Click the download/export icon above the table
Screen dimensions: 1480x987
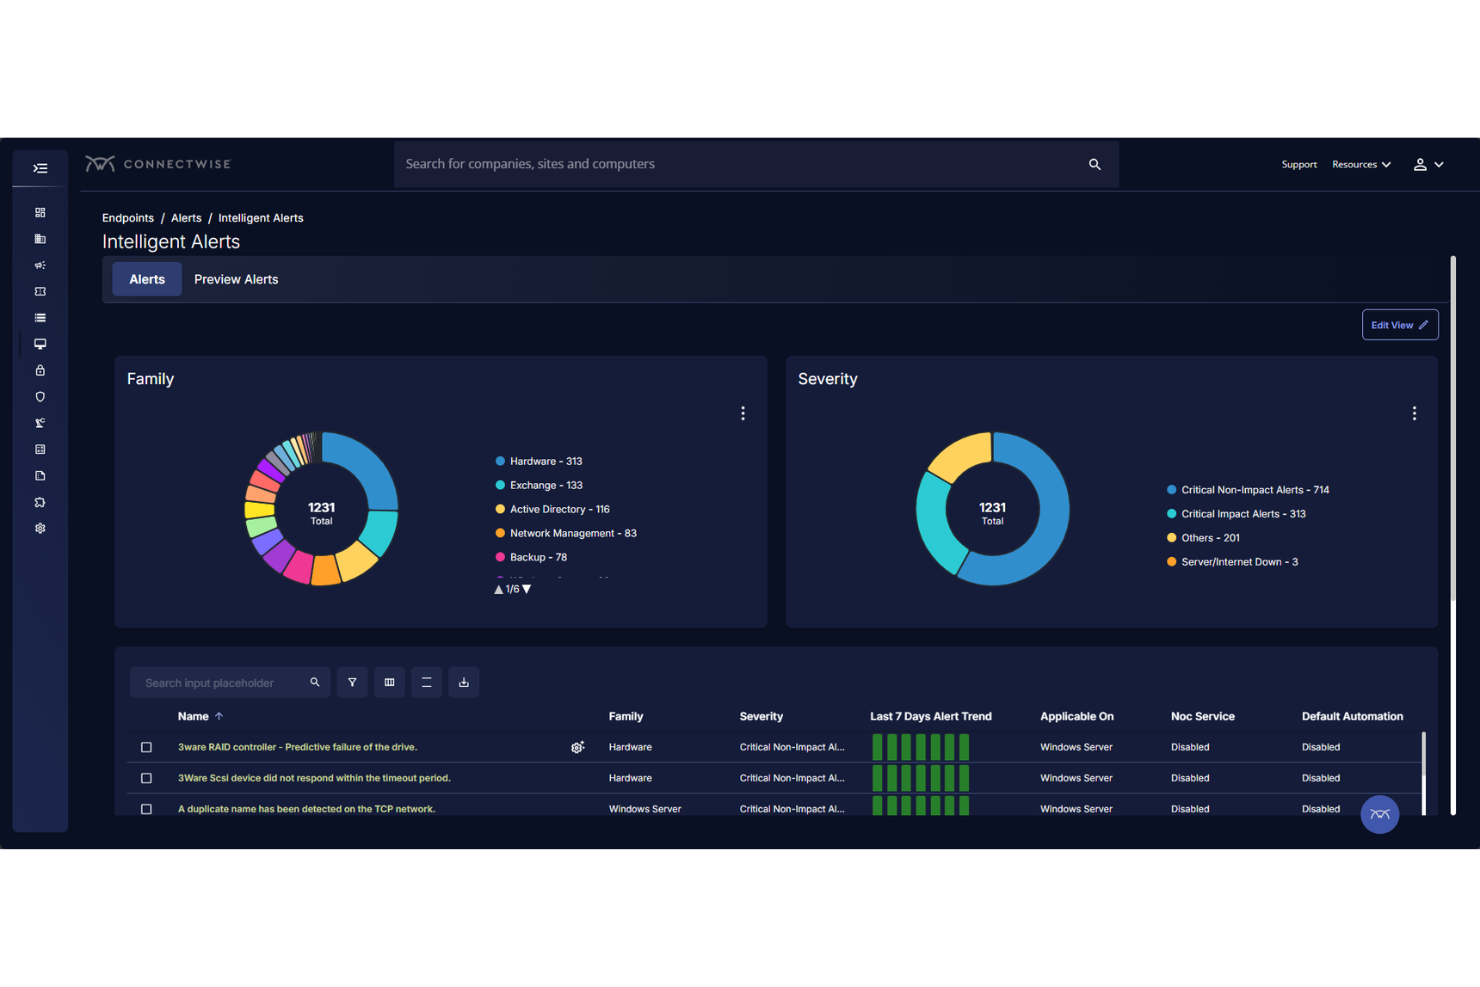[x=463, y=682]
